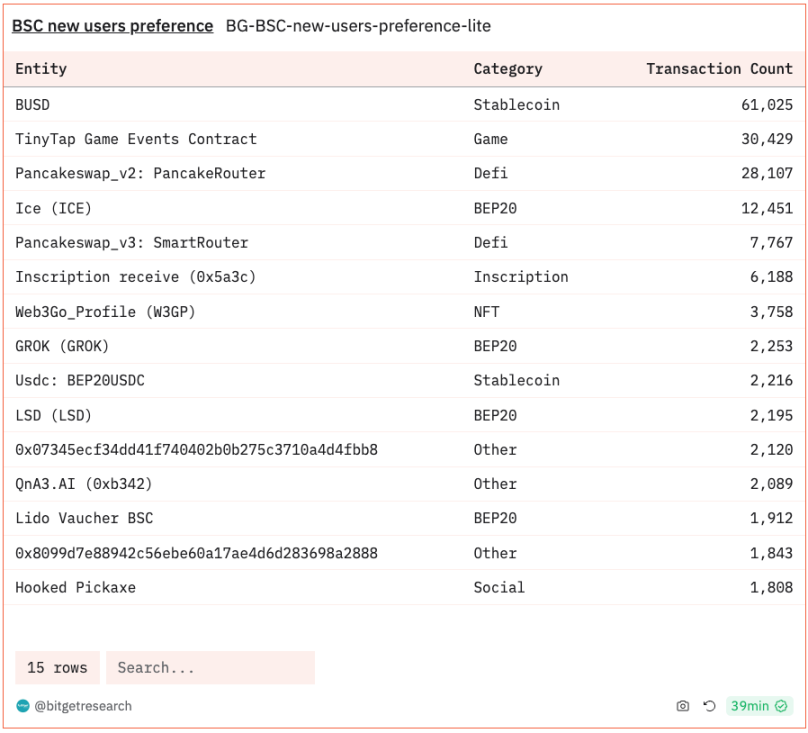Click the refresh query icon
The image size is (808, 733).
(709, 706)
